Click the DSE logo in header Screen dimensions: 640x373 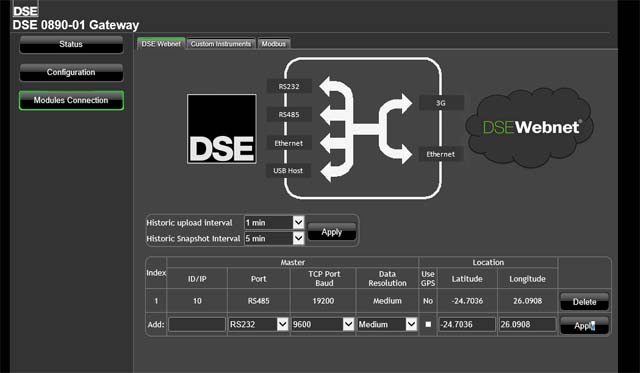coord(26,9)
